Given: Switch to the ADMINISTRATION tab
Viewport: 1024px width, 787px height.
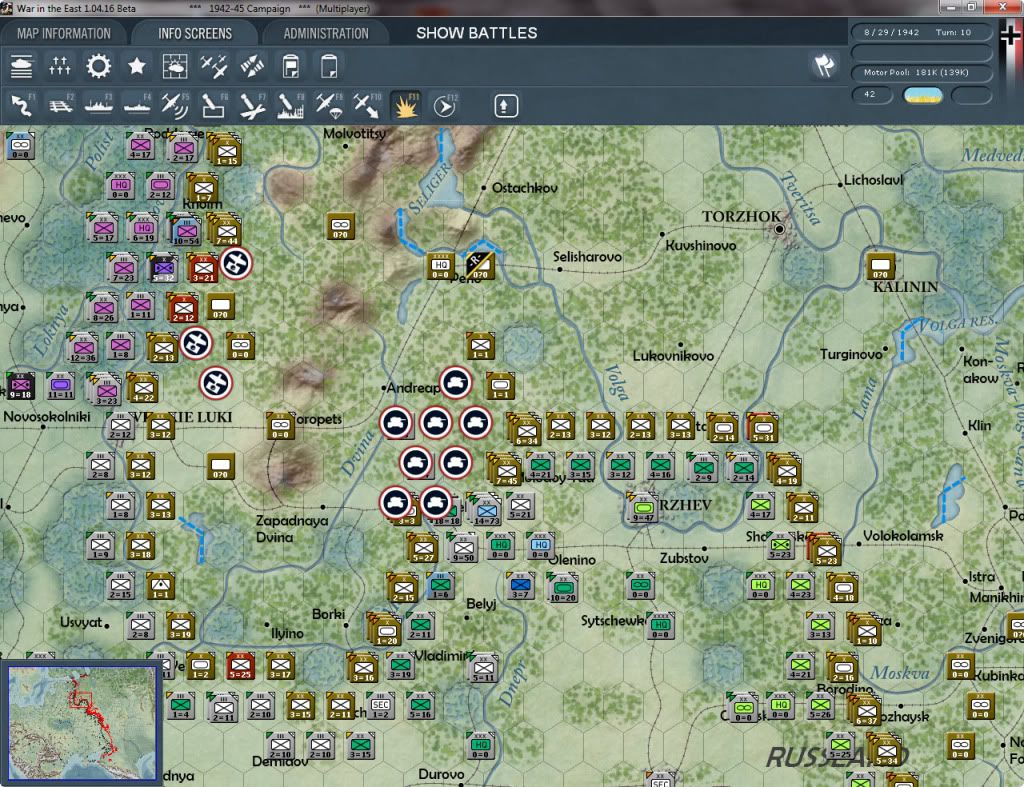Looking at the screenshot, I should (x=326, y=33).
